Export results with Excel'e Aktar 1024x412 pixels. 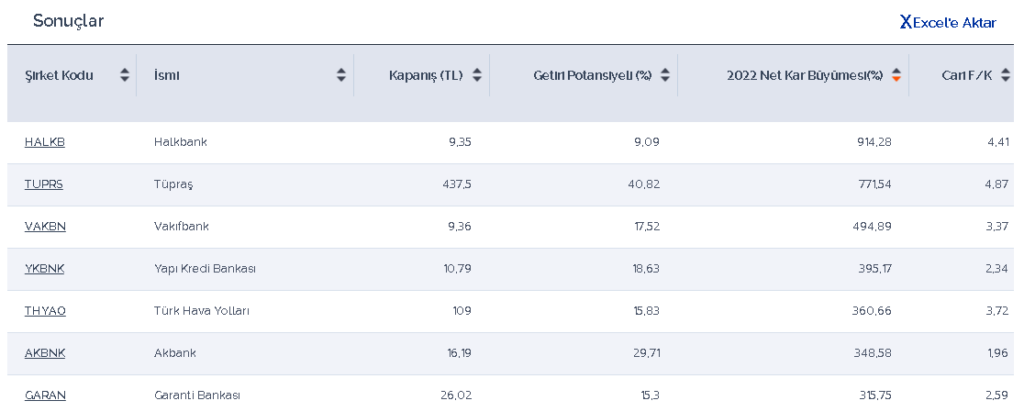point(954,22)
